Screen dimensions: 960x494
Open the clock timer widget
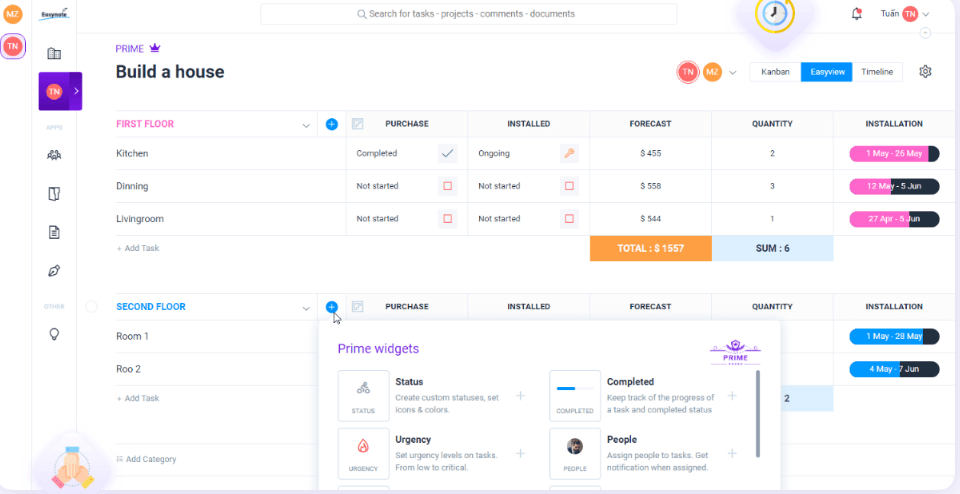point(774,14)
